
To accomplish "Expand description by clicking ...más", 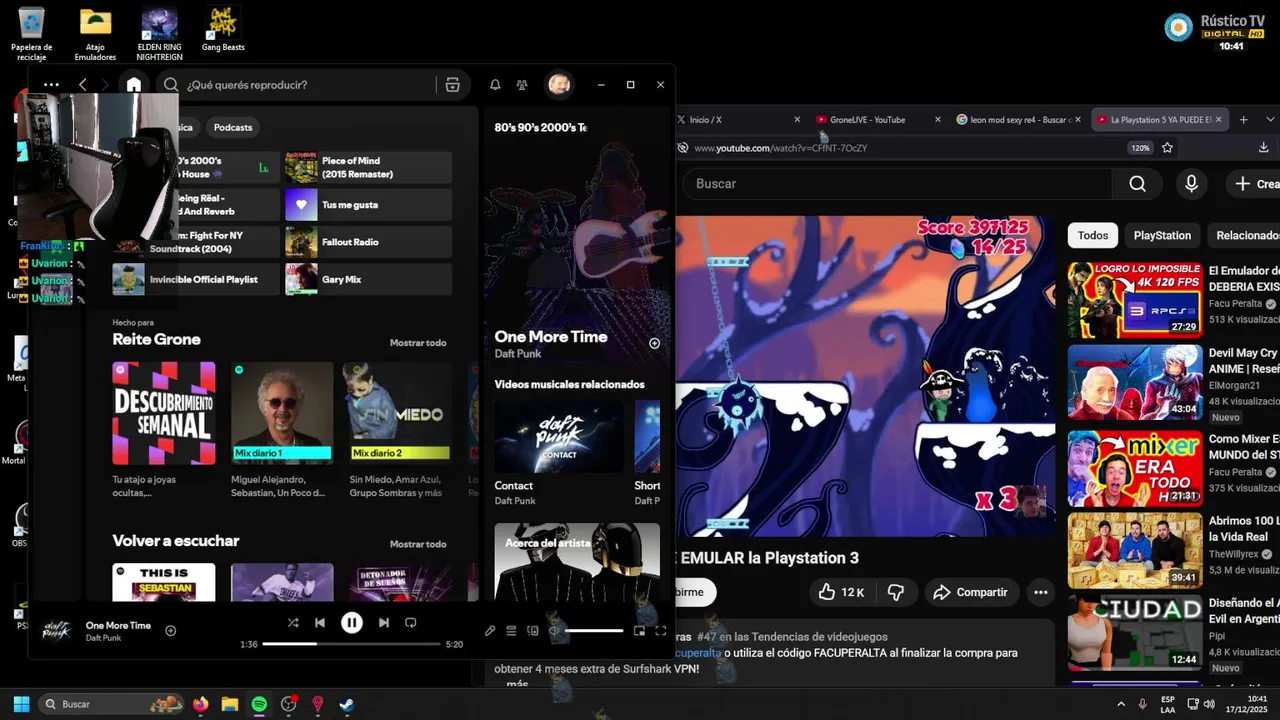I will click(x=515, y=684).
